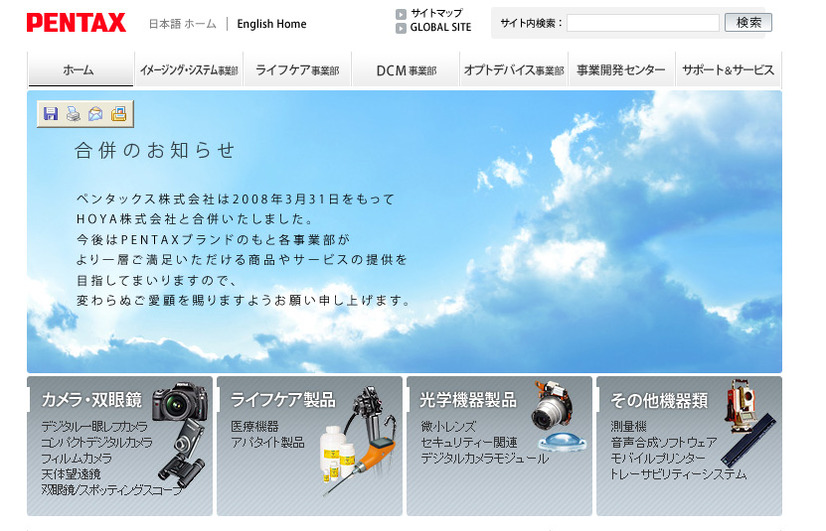The image size is (826, 531).
Task: Select フィルムカメラ link
Action: [76, 458]
